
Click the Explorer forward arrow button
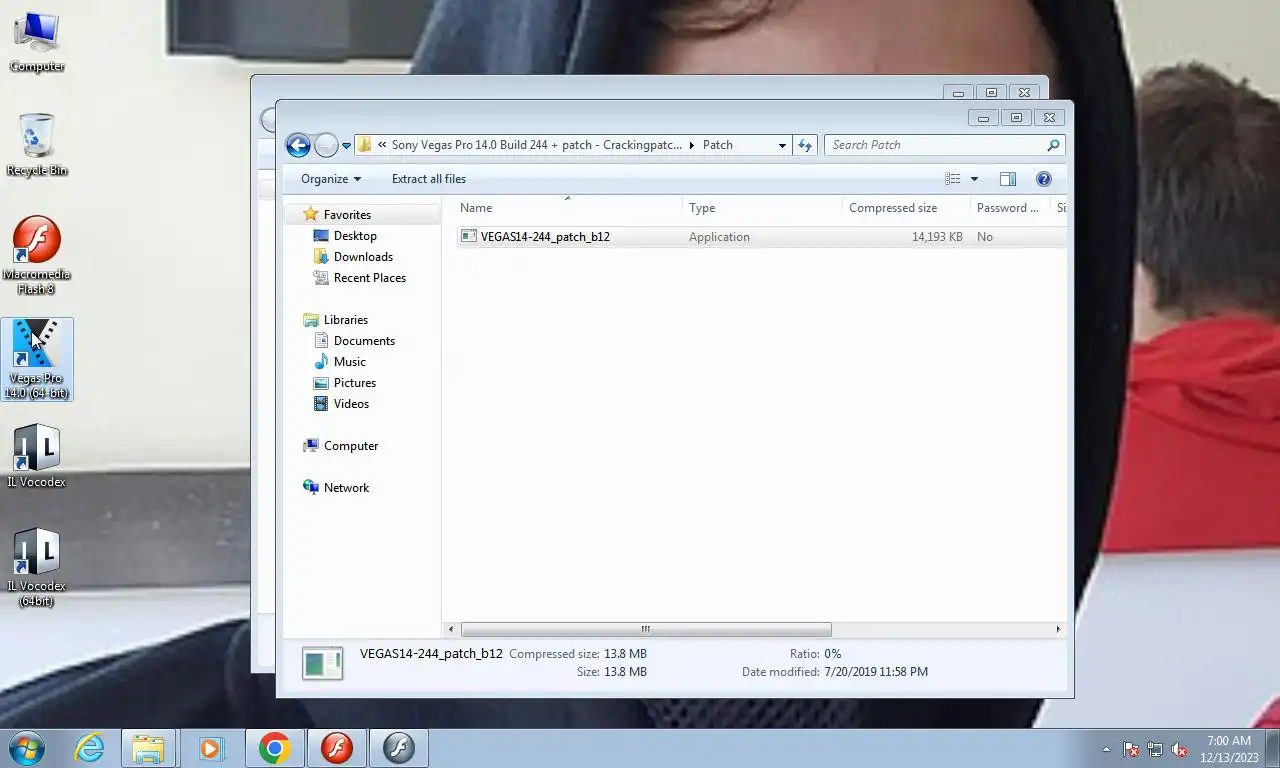(326, 145)
